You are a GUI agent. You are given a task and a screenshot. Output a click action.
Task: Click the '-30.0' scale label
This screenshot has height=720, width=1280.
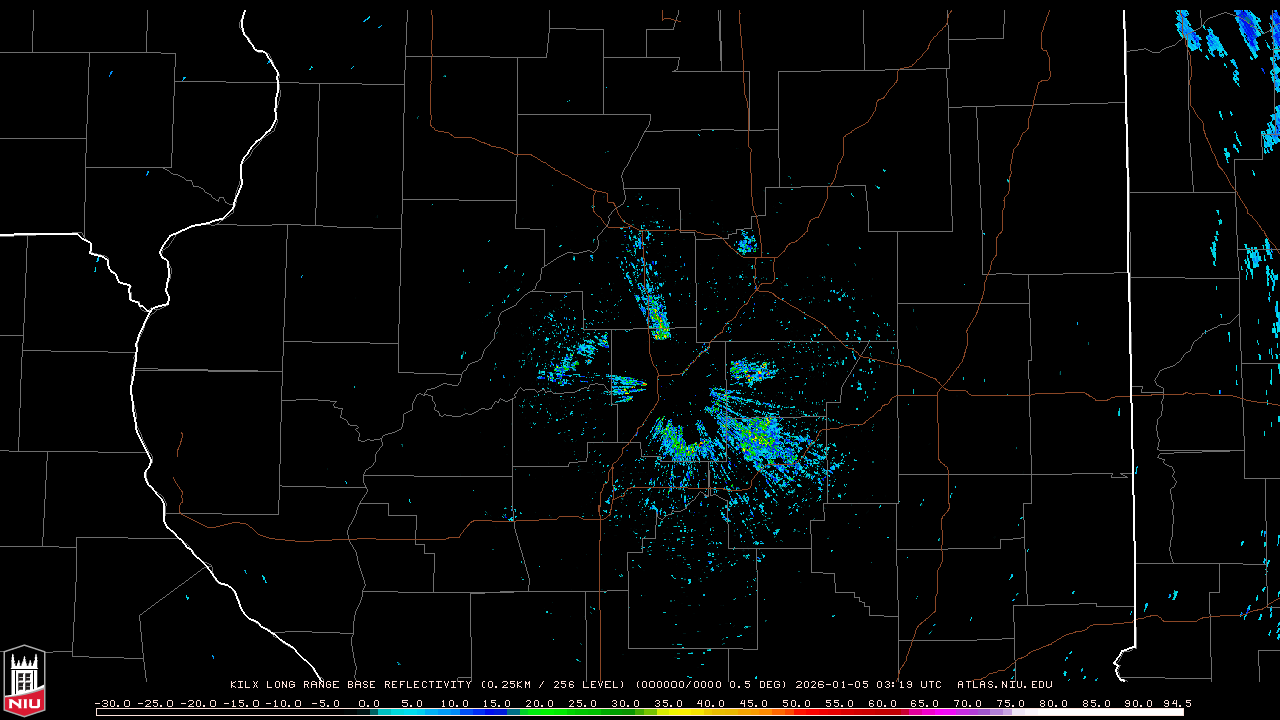coord(112,703)
